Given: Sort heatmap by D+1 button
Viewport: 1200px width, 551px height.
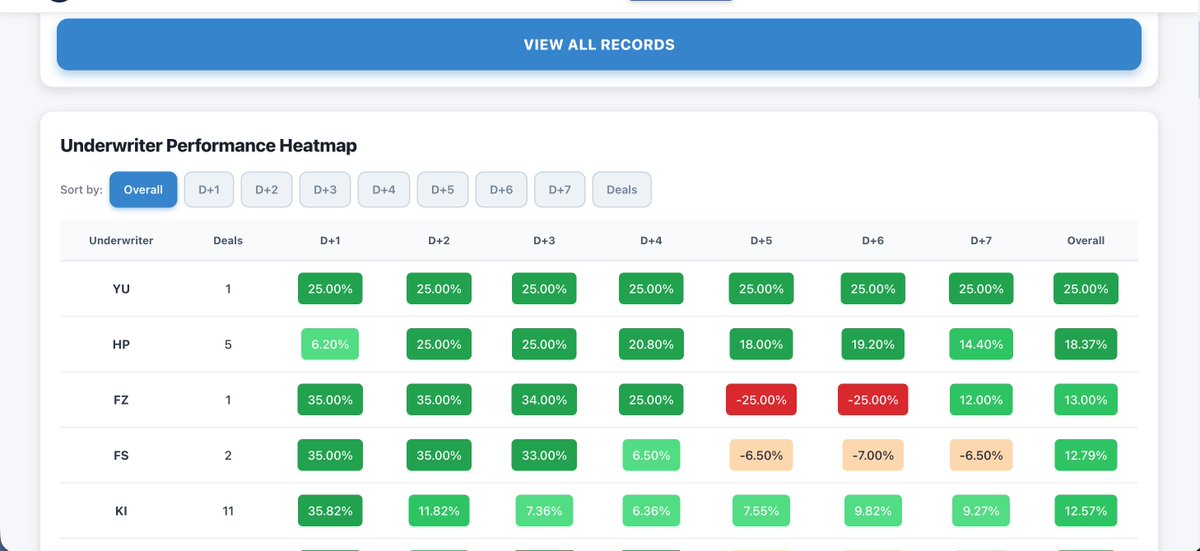Looking at the screenshot, I should click(208, 189).
